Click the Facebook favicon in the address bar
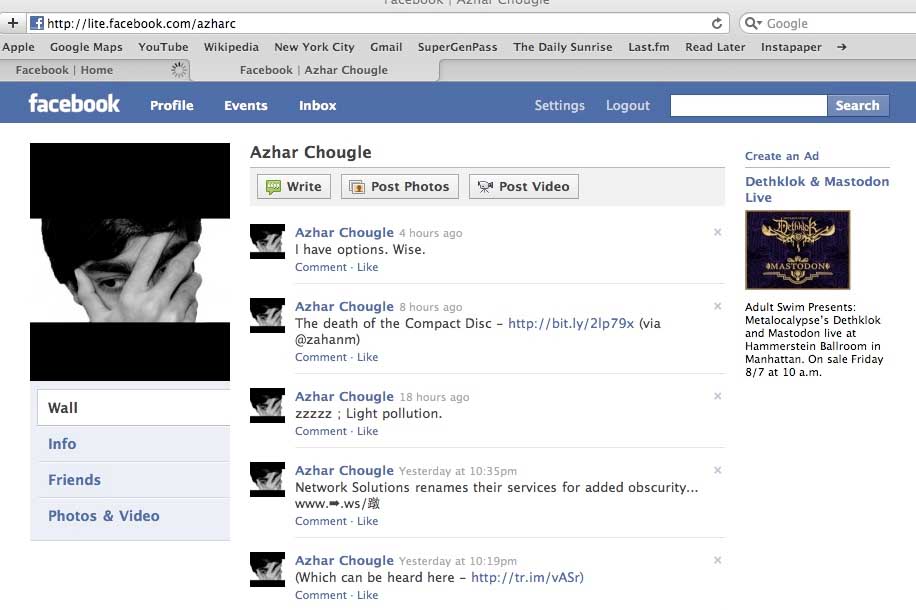The height and width of the screenshot is (610, 916). pyautogui.click(x=36, y=23)
